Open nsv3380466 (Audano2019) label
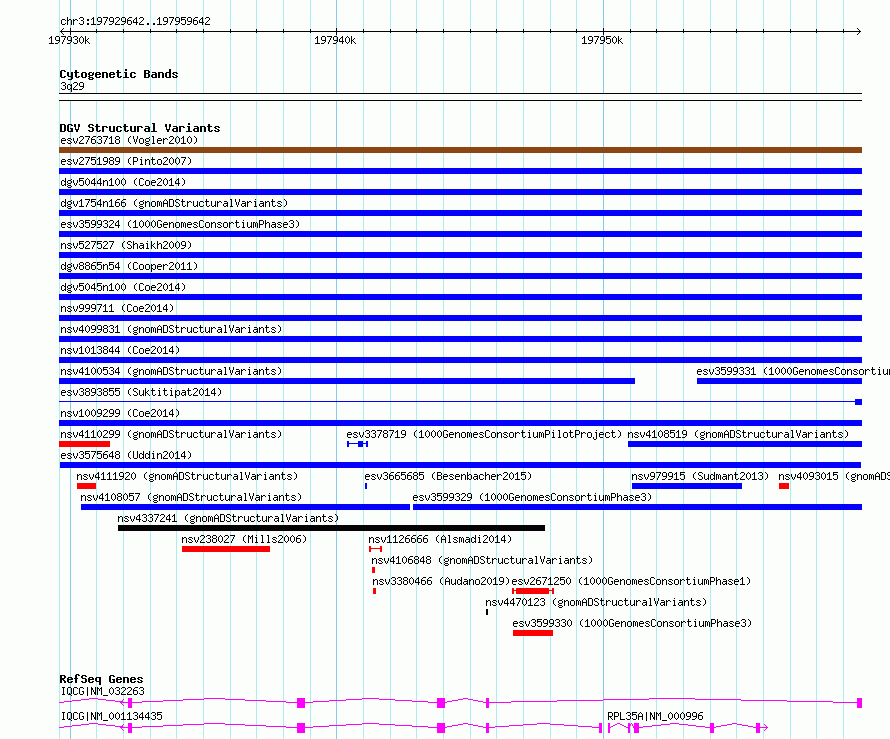 tap(441, 581)
